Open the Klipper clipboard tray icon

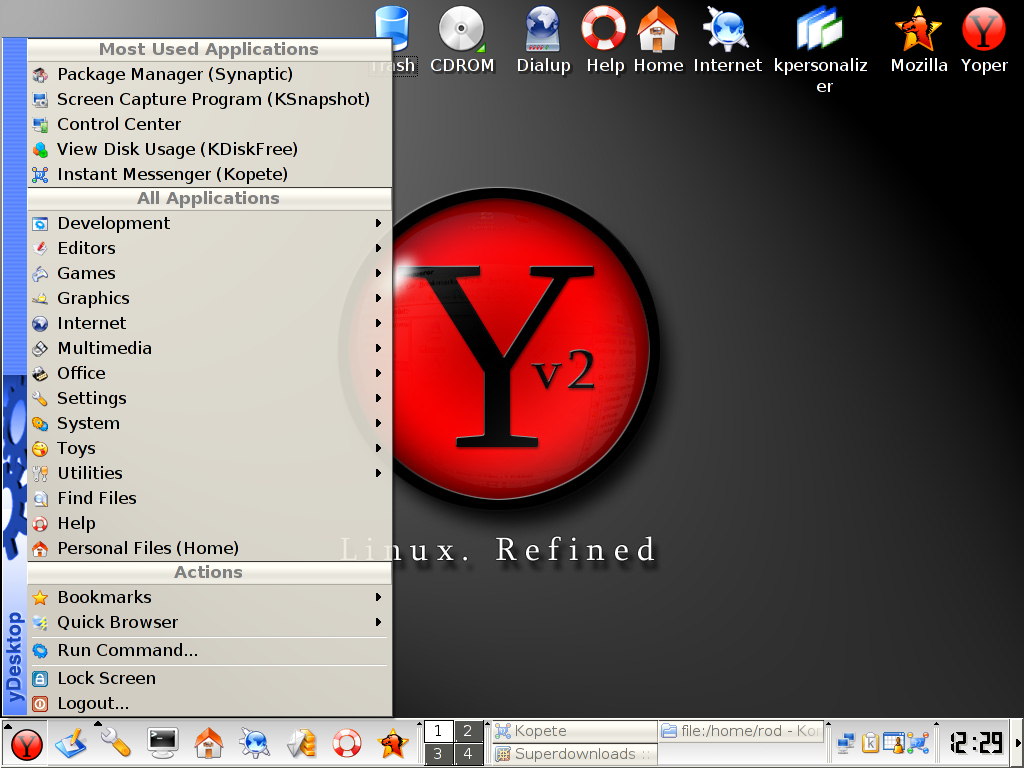click(x=870, y=743)
